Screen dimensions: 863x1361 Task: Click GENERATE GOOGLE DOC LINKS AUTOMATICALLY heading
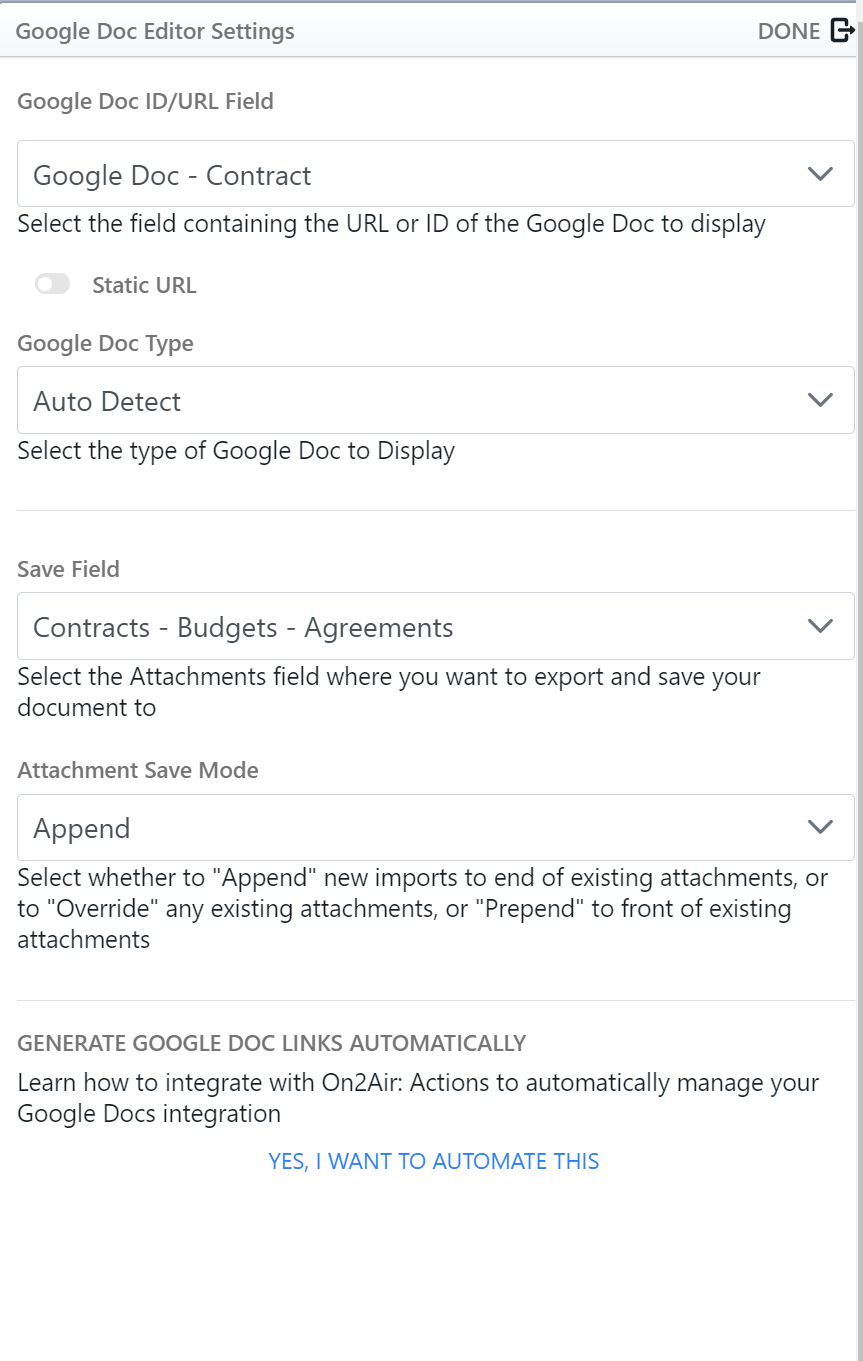click(271, 1043)
